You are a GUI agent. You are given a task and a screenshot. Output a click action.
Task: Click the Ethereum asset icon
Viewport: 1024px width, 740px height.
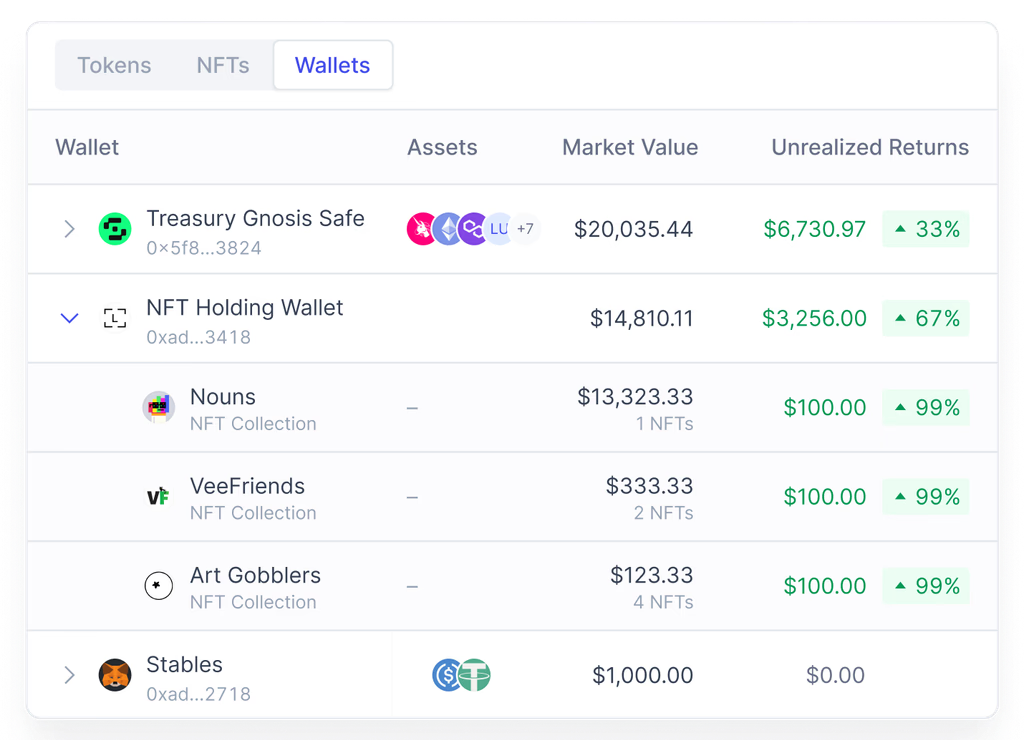click(x=447, y=228)
